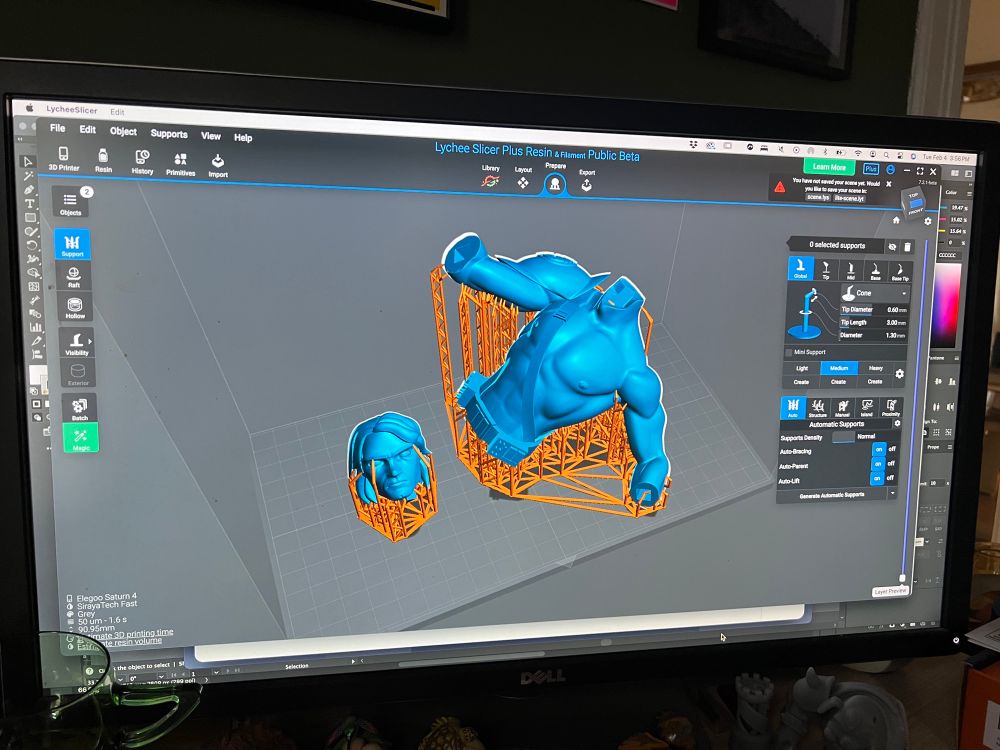Image resolution: width=1000 pixels, height=750 pixels.
Task: Switch to the Structure supports mode
Action: tap(818, 408)
